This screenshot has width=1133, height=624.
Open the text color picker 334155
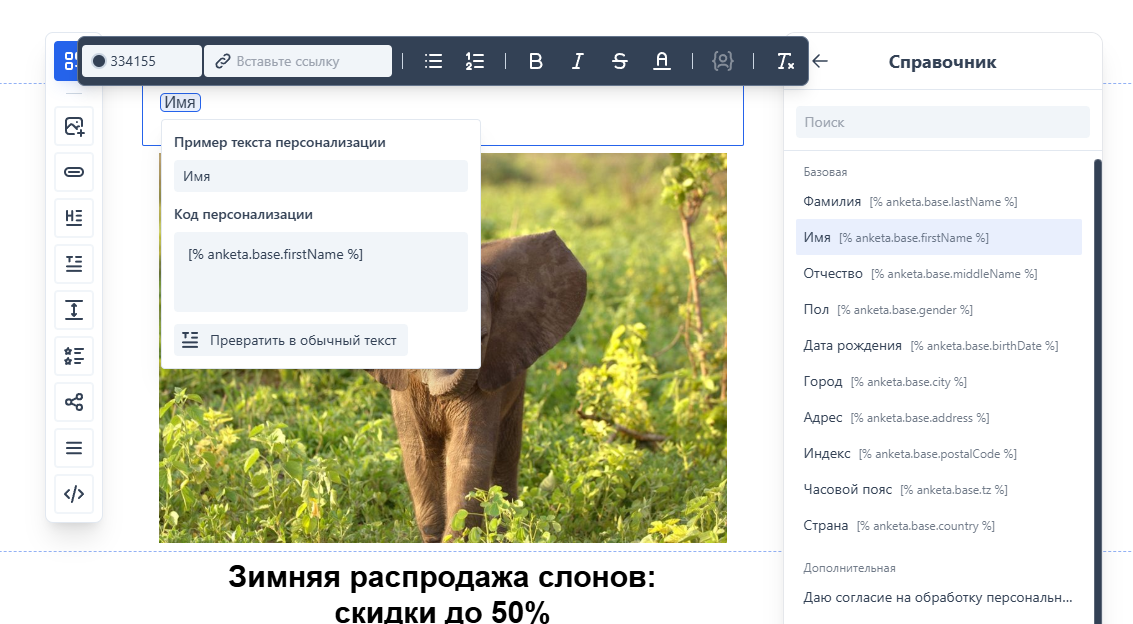(142, 61)
